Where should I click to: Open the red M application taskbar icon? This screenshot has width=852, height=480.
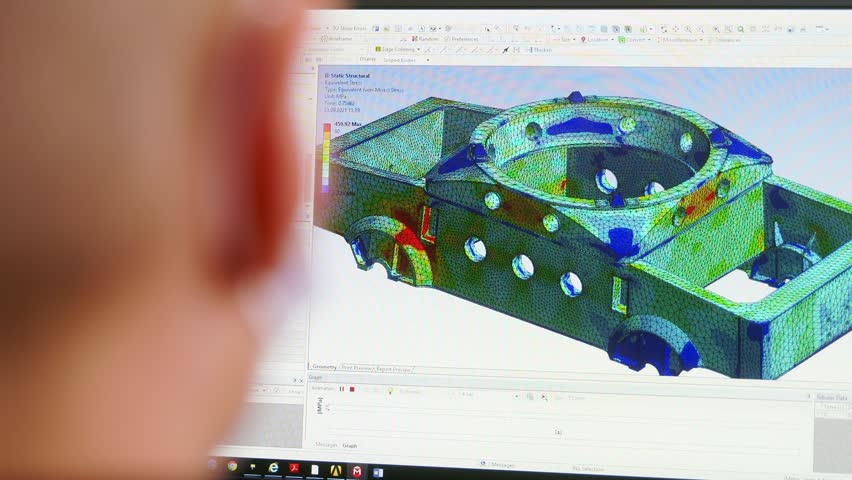tap(356, 471)
